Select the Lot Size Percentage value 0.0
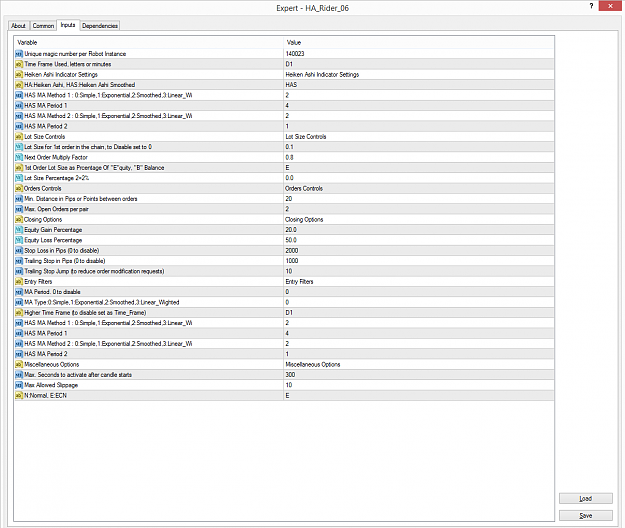Viewport: 625px width, 528px height. (419, 178)
